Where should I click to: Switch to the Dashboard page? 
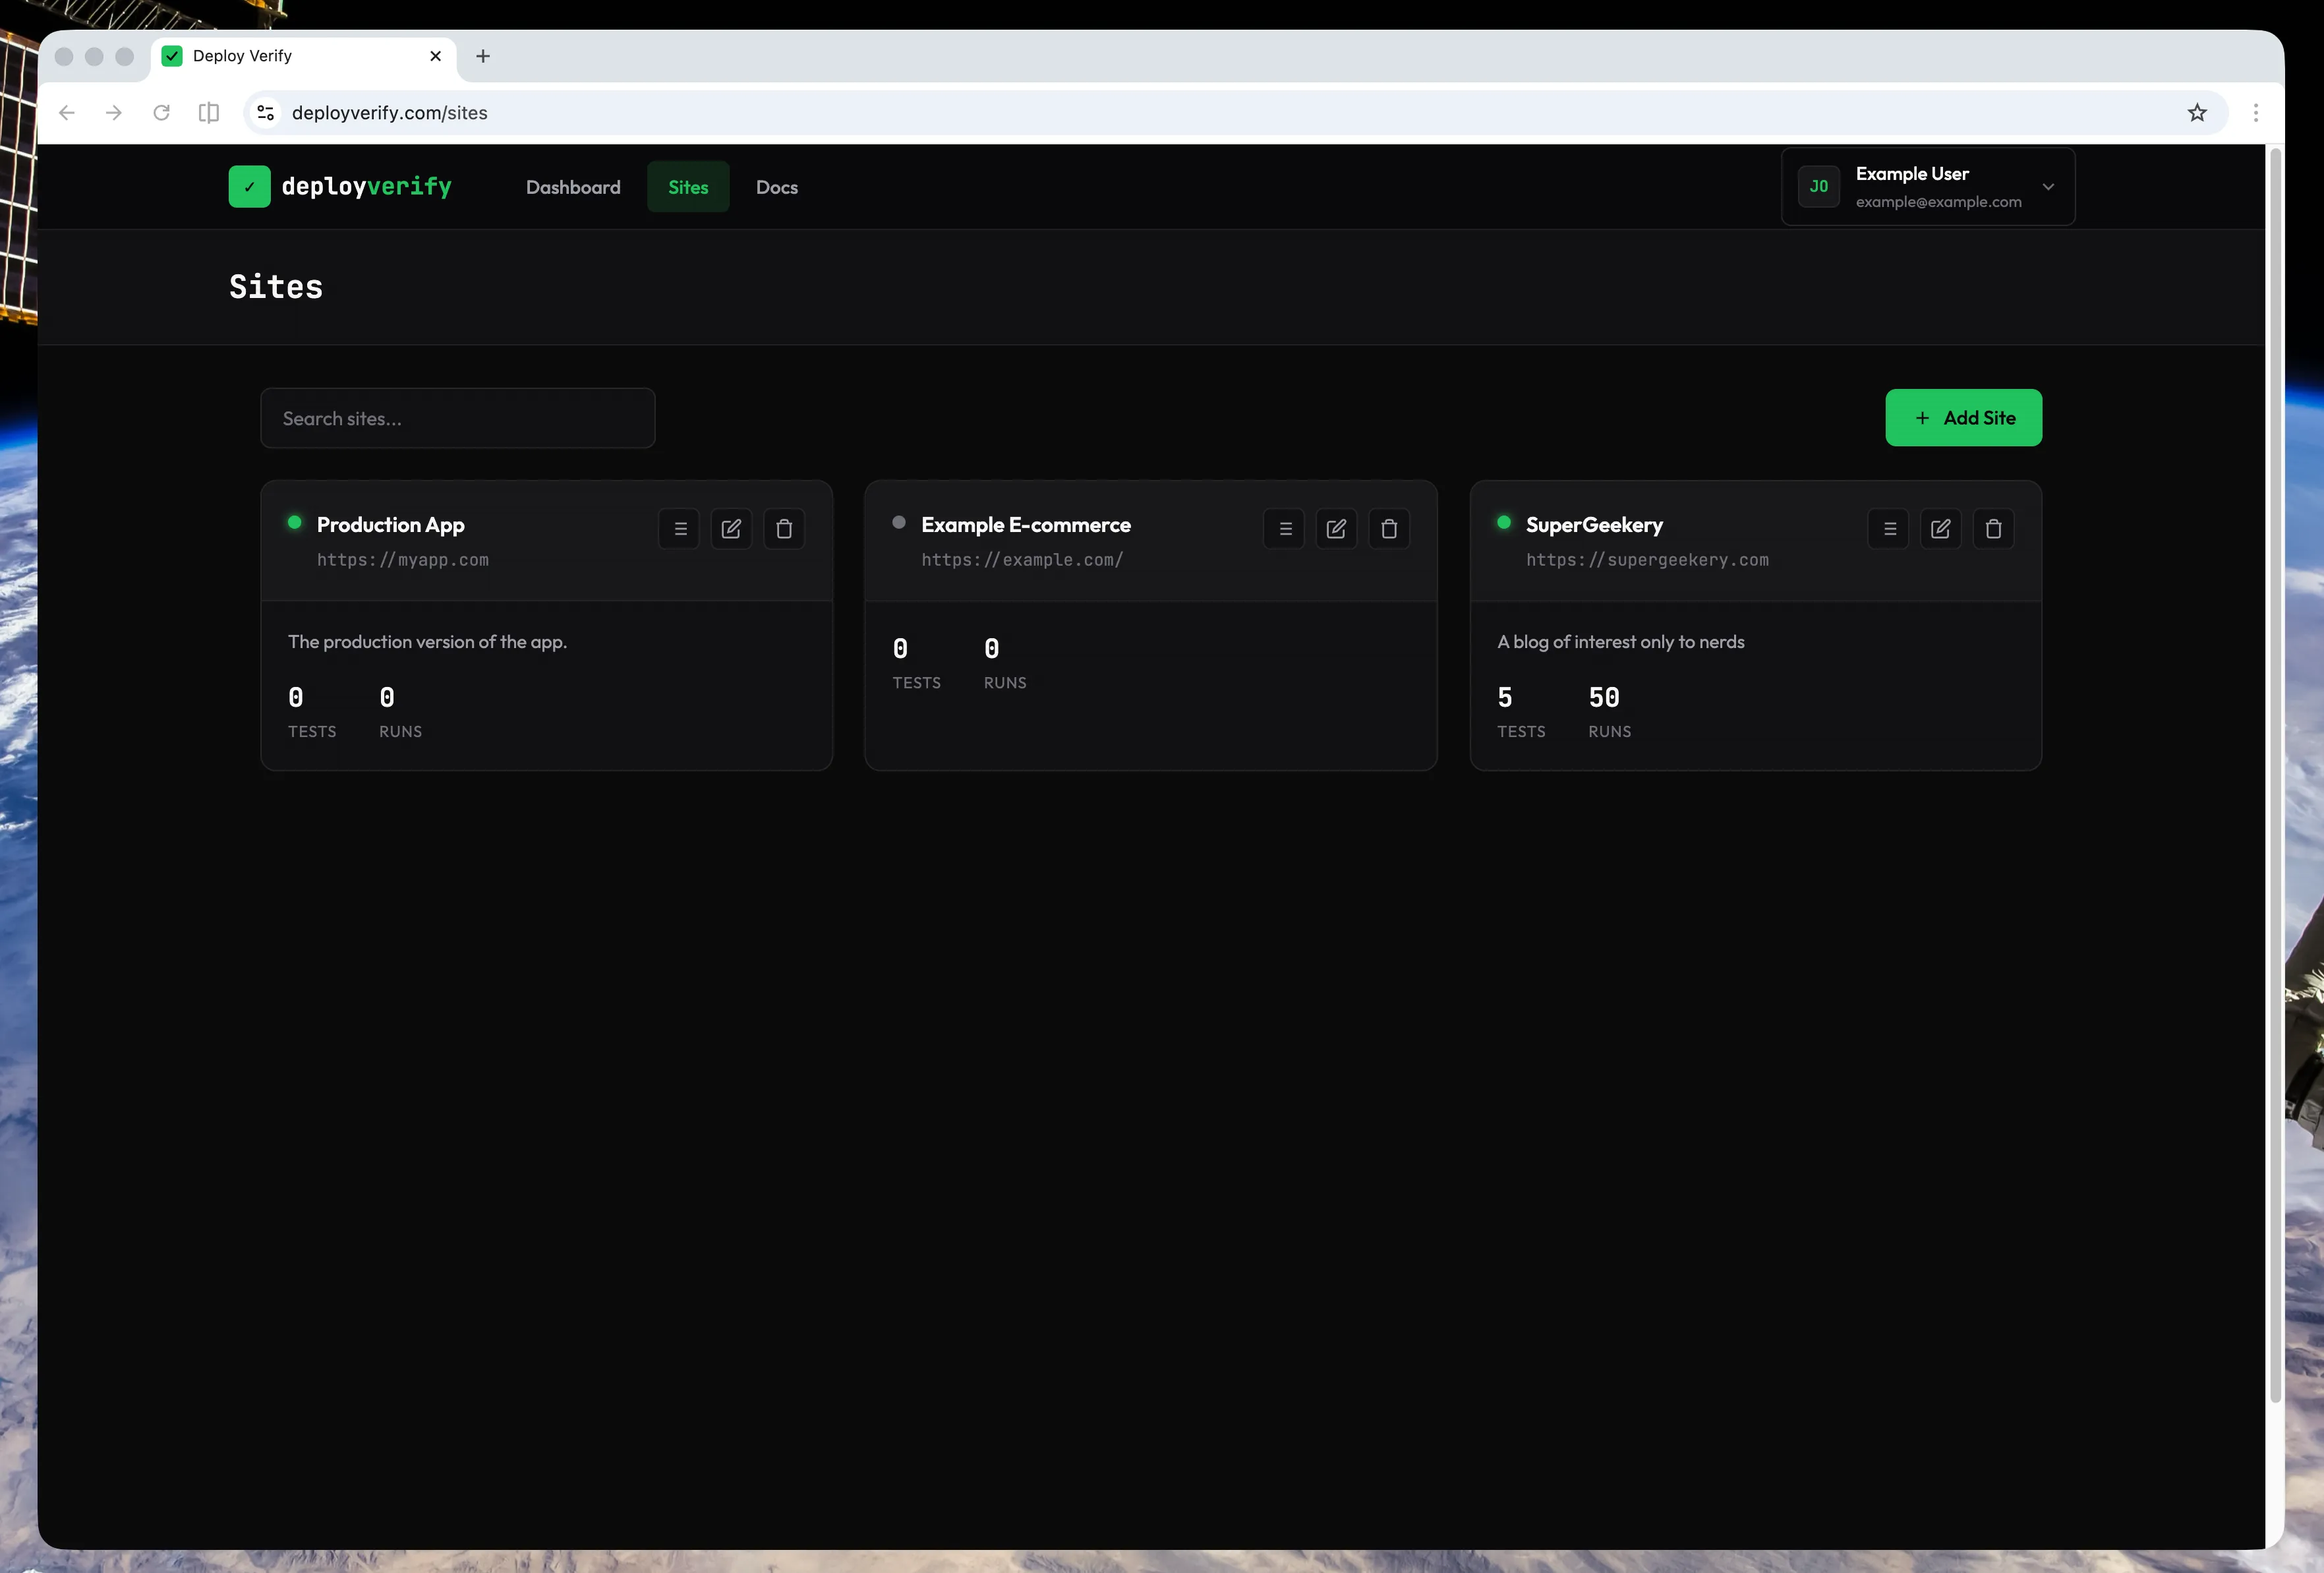(573, 186)
